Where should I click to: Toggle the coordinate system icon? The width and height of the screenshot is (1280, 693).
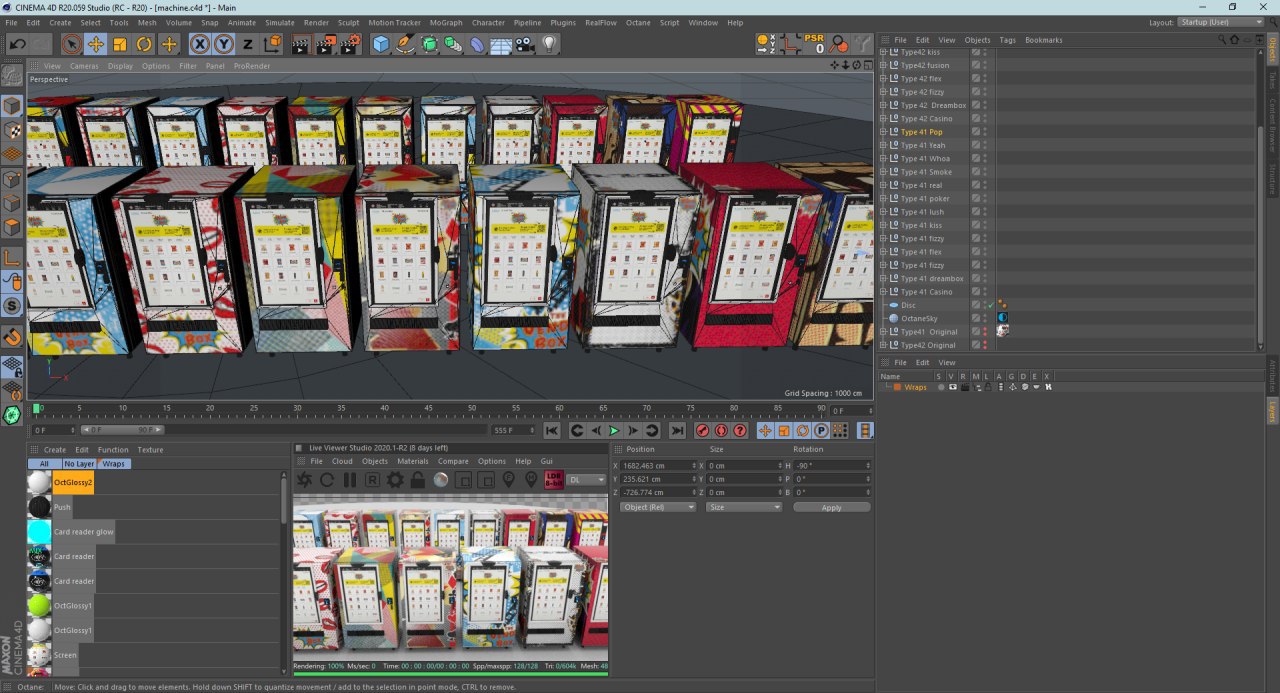click(272, 44)
